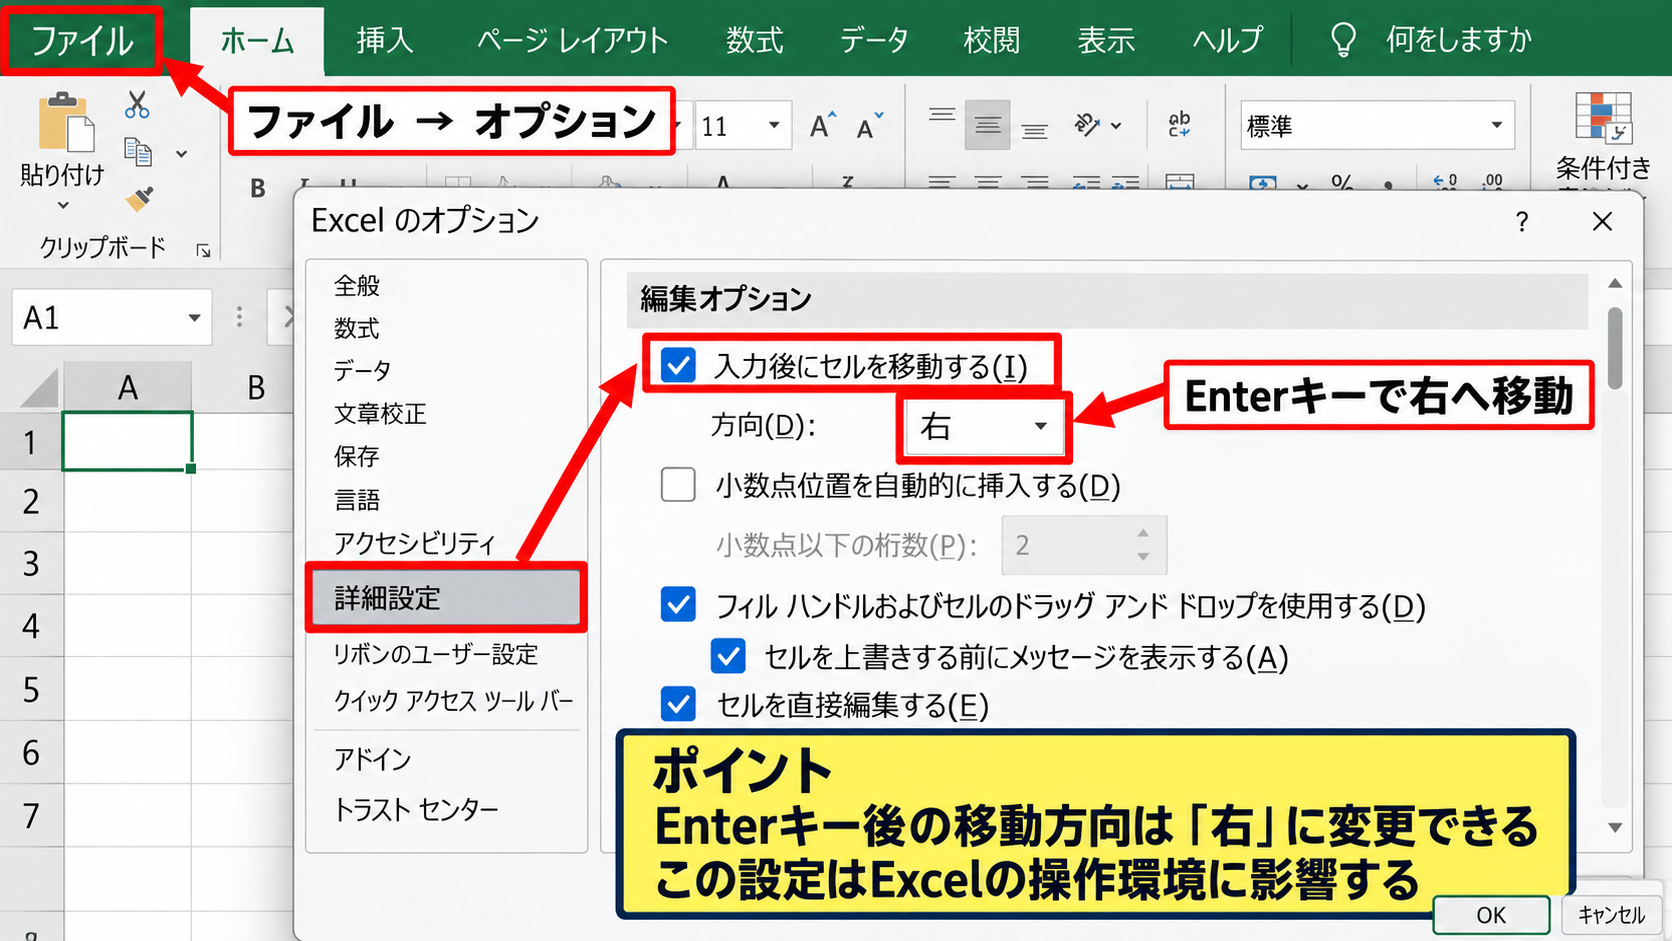Open Help question mark in Excel Options dialog
1672x941 pixels.
click(x=1522, y=221)
